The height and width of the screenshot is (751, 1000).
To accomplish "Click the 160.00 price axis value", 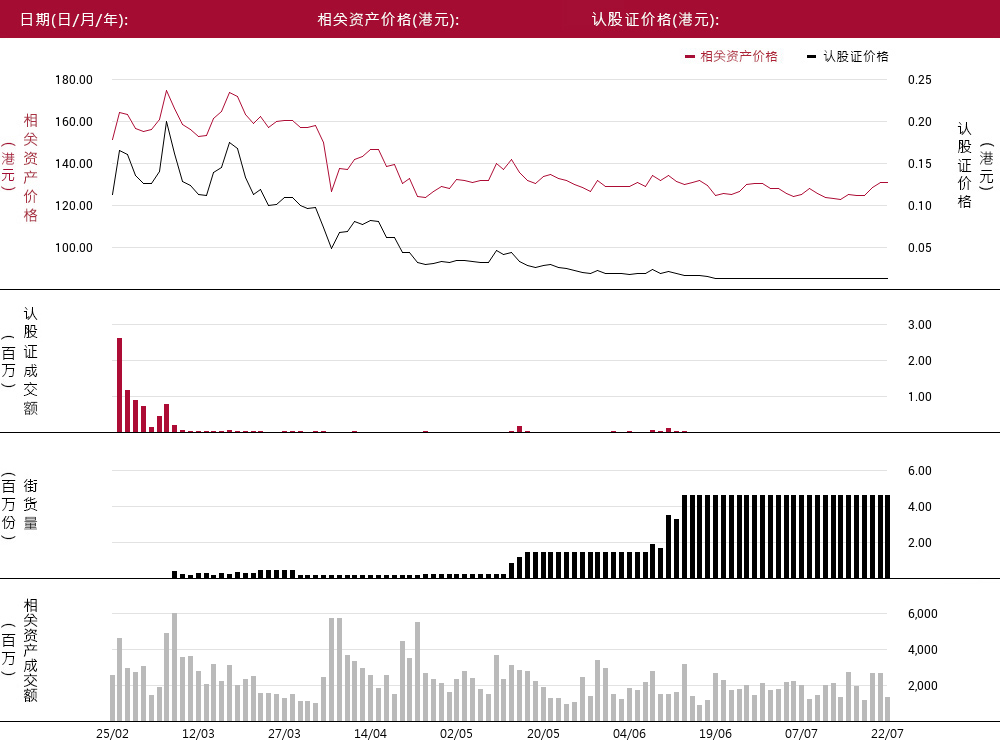I will pyautogui.click(x=74, y=122).
